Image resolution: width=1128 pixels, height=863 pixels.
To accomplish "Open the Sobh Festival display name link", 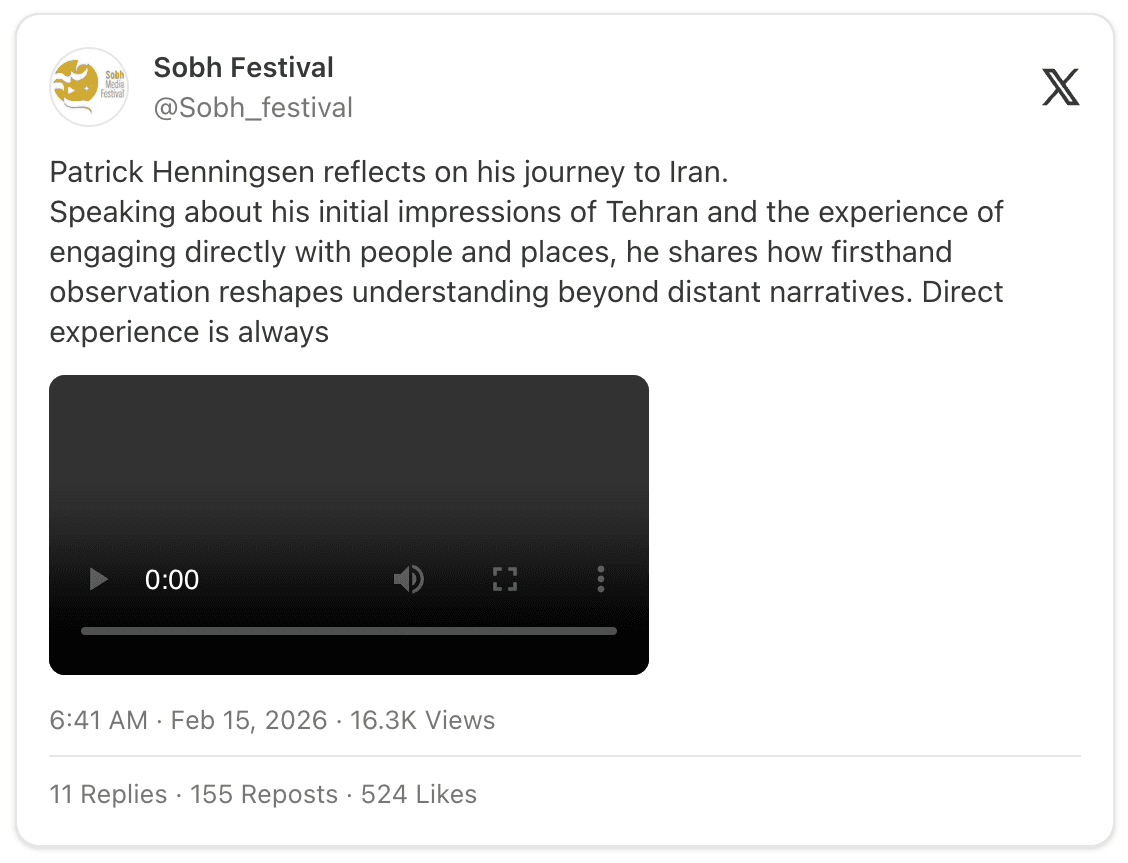I will pyautogui.click(x=243, y=68).
